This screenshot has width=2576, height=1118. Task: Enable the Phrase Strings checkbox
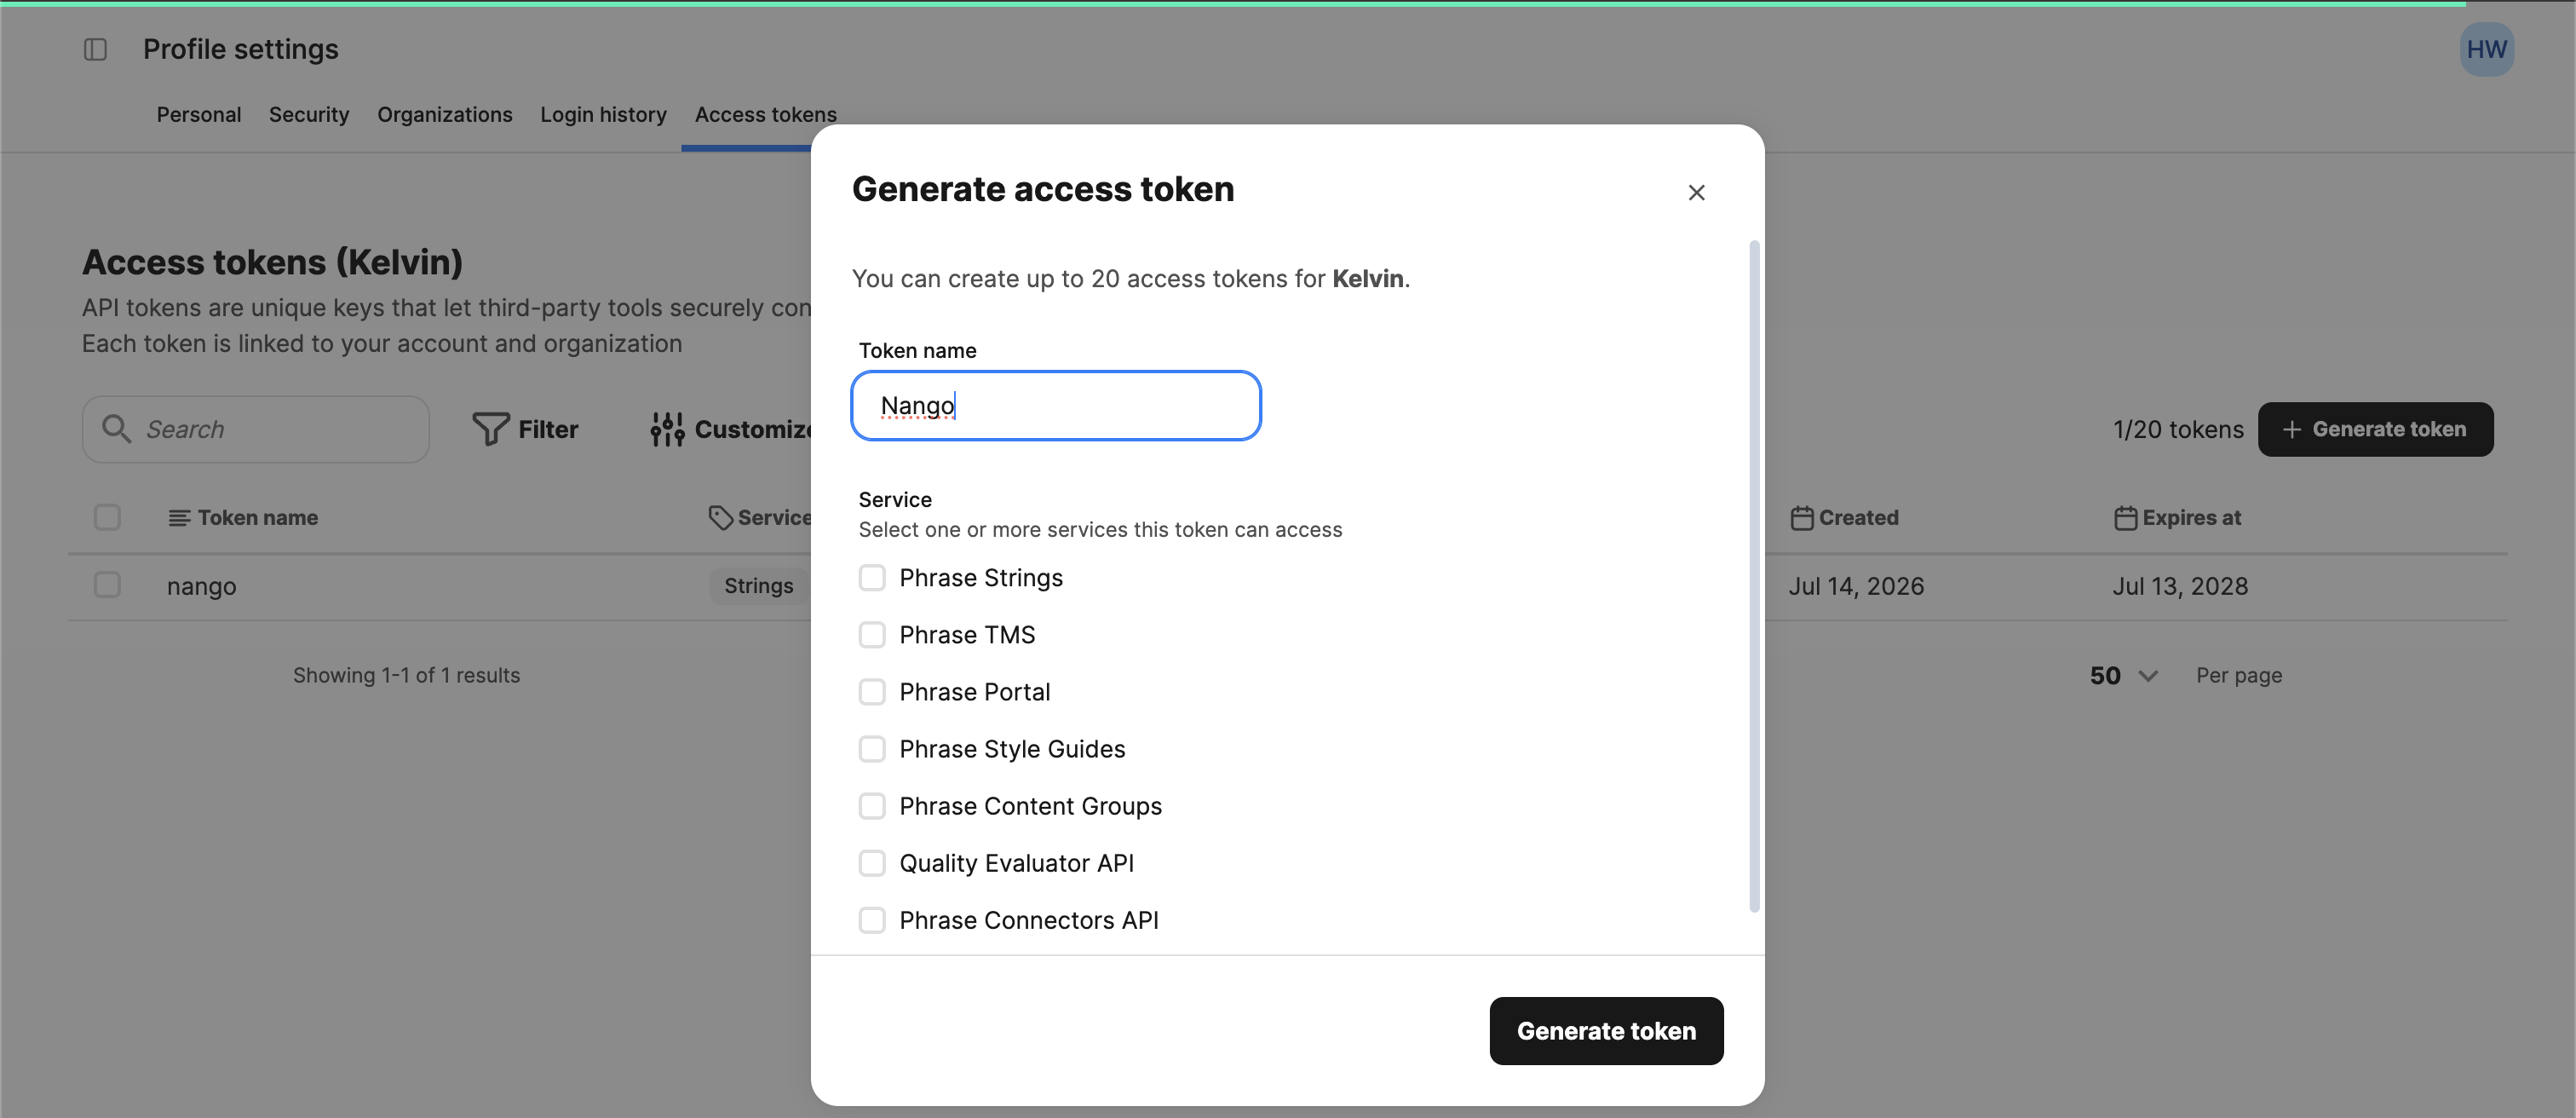[872, 578]
